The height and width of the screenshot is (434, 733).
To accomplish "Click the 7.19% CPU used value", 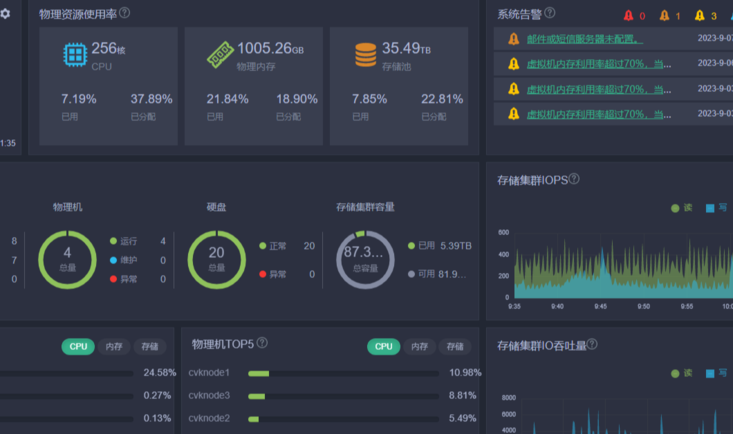I will click(79, 99).
